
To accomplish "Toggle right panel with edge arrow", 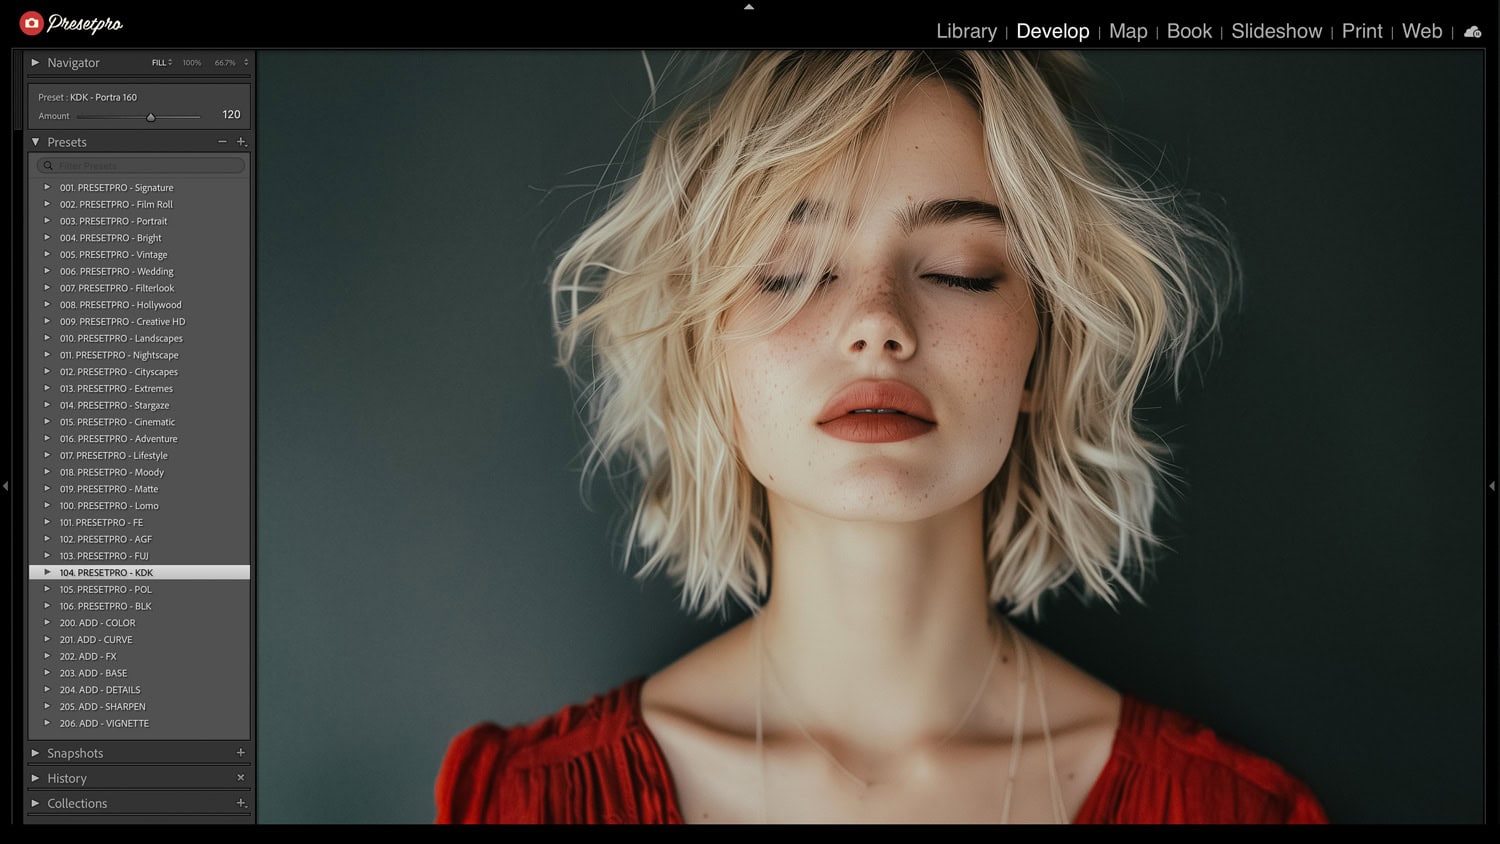I will (1492, 486).
